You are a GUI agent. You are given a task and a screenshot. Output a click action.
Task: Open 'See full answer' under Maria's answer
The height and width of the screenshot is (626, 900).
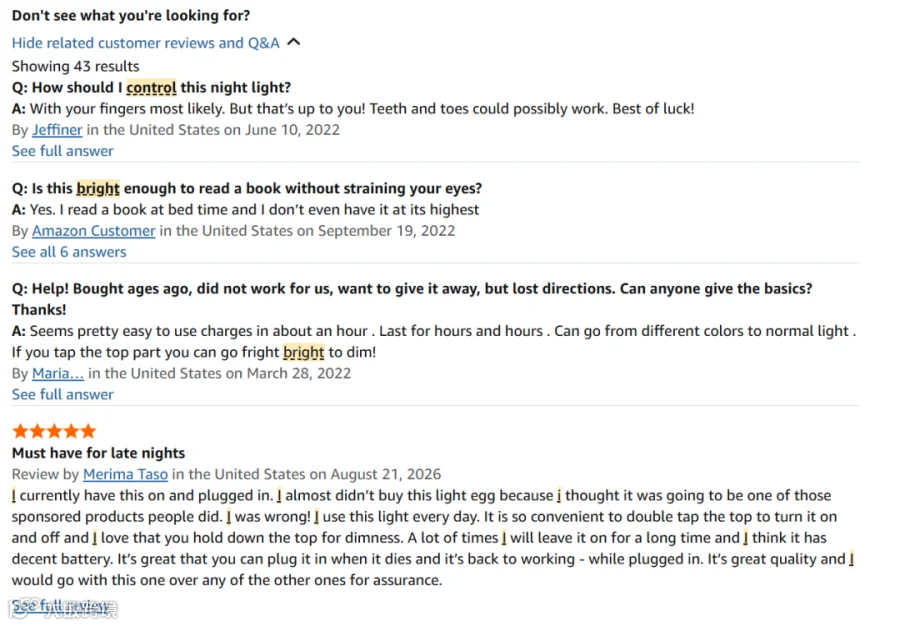click(x=63, y=395)
